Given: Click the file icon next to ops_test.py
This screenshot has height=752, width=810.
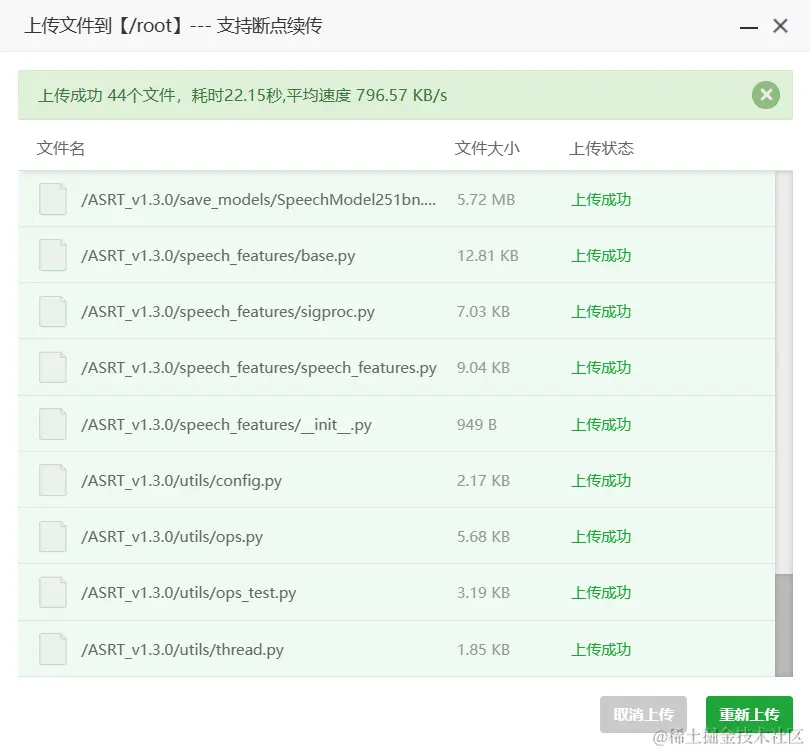Looking at the screenshot, I should coord(53,592).
